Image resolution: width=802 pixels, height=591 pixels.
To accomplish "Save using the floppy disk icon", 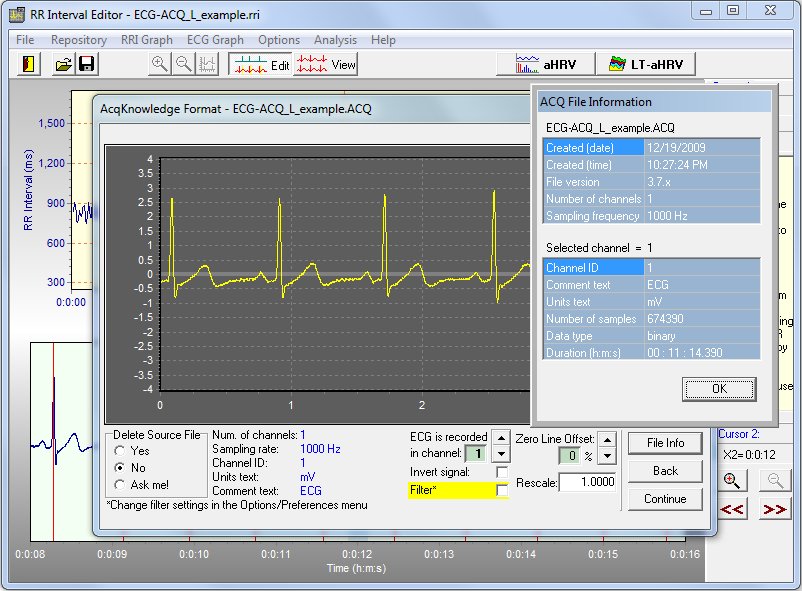I will pos(86,64).
